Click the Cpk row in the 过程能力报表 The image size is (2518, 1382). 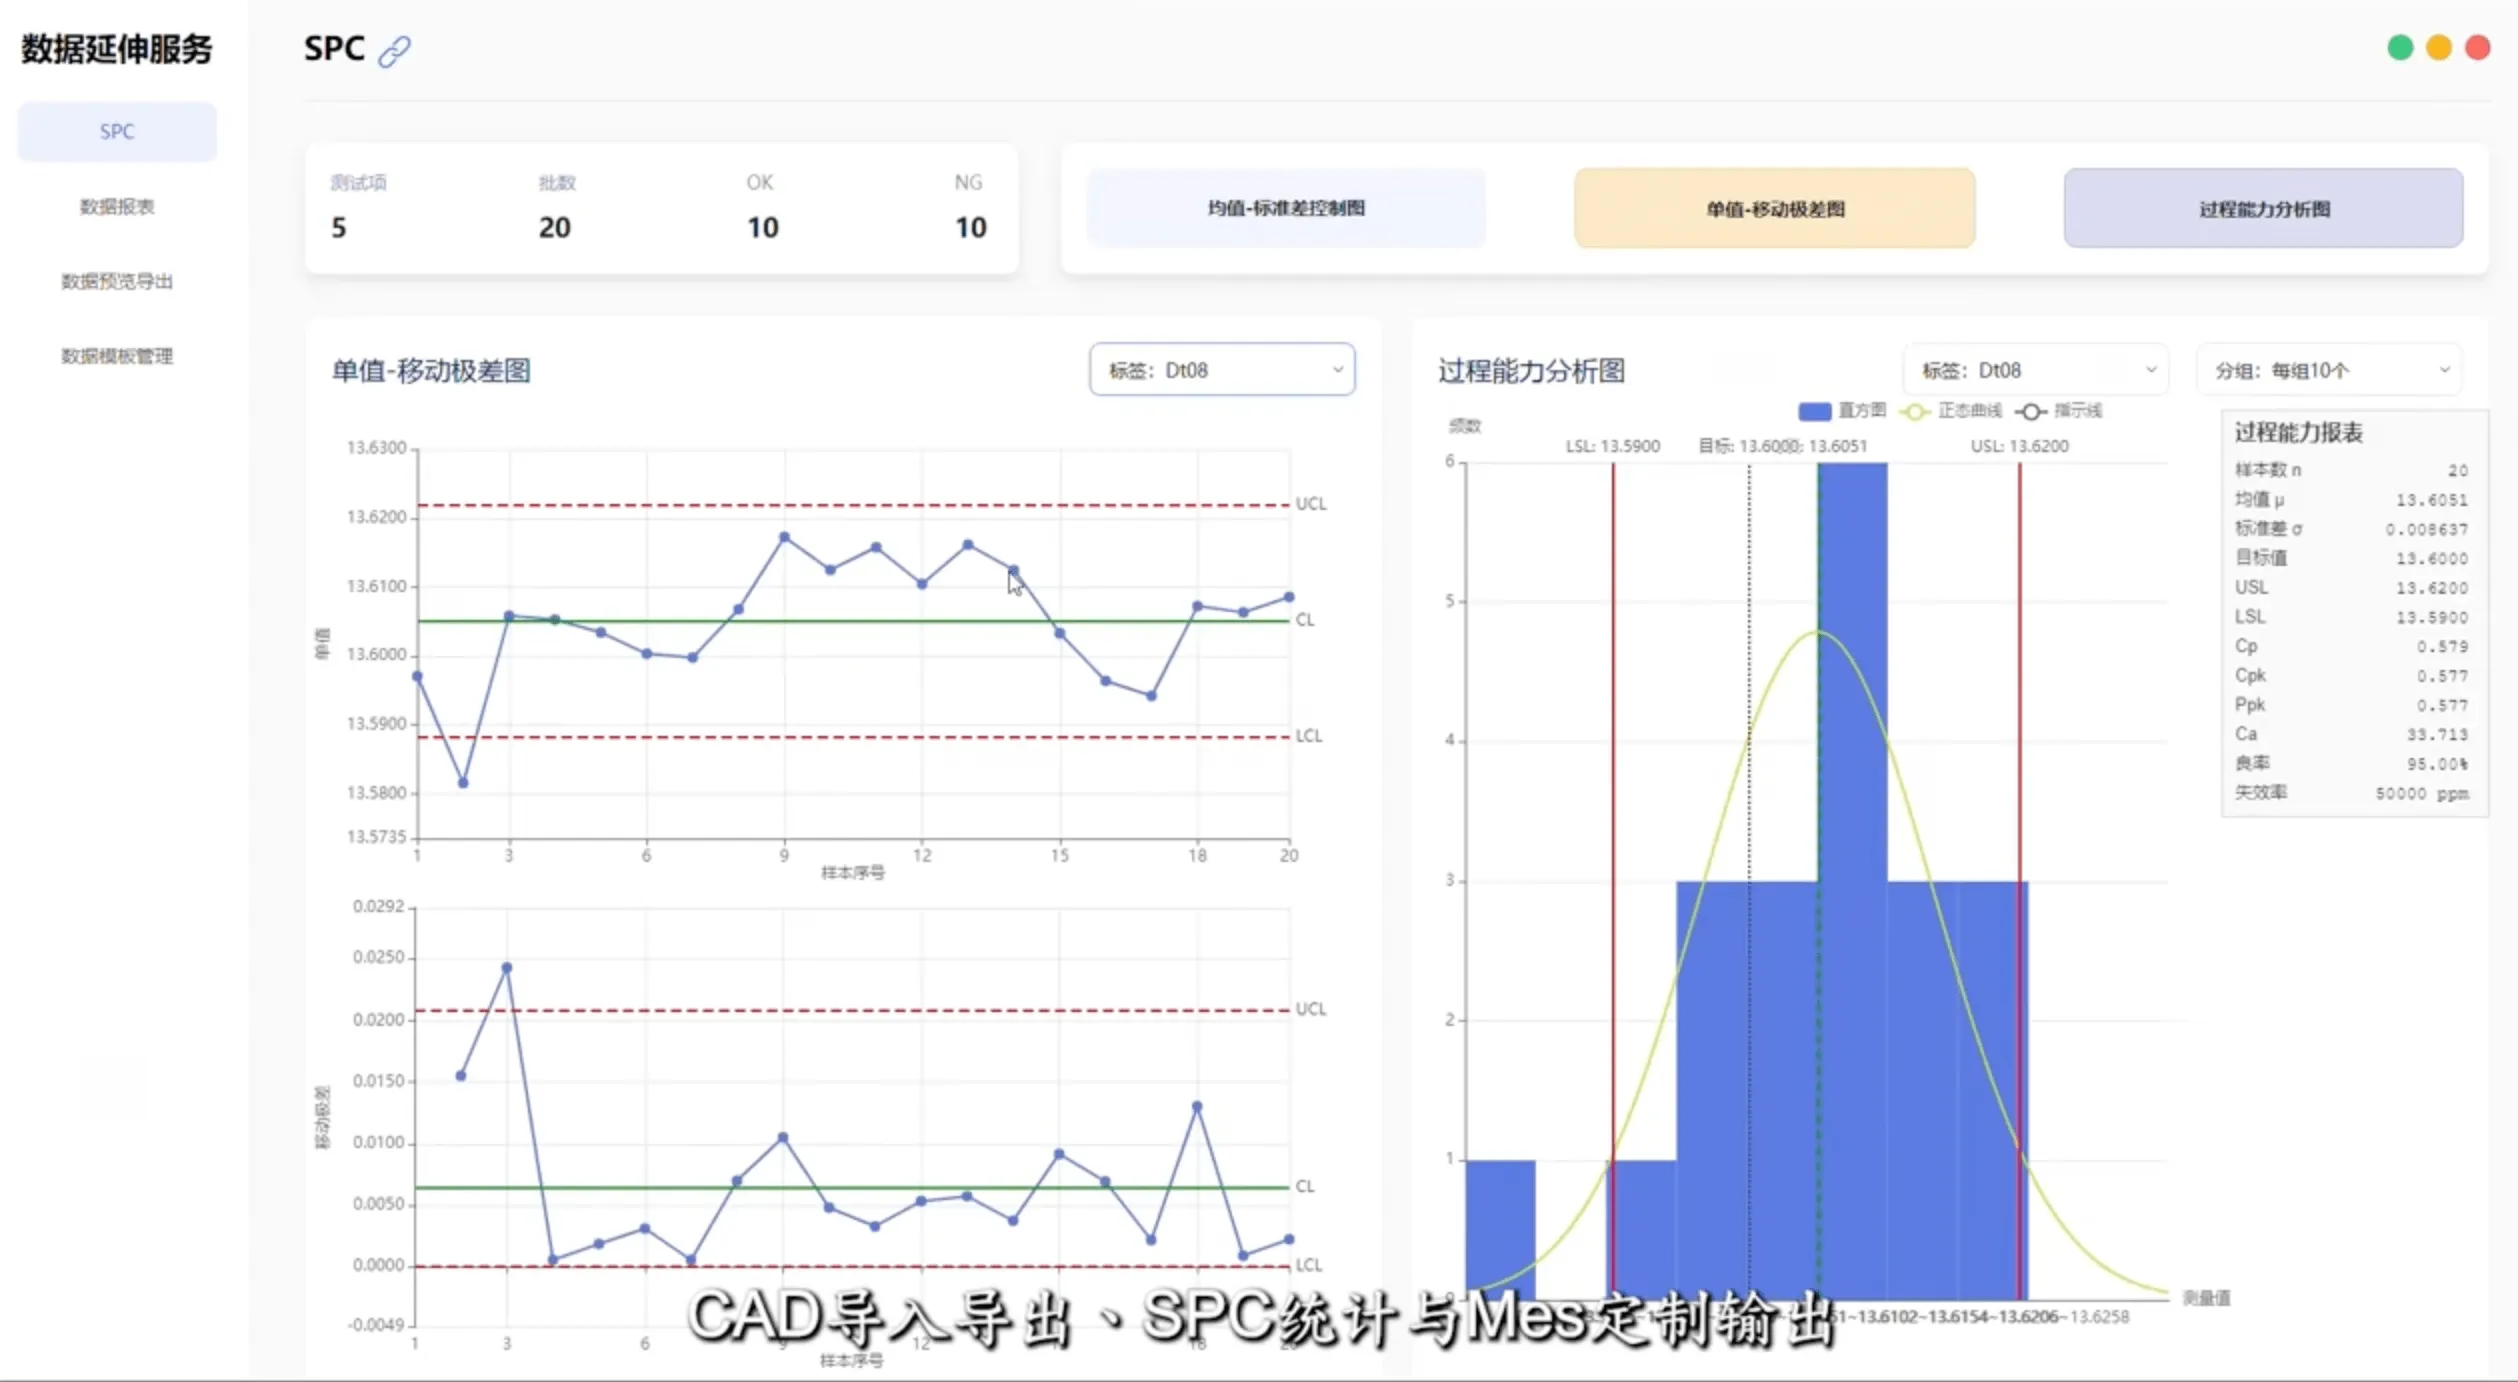(2352, 676)
